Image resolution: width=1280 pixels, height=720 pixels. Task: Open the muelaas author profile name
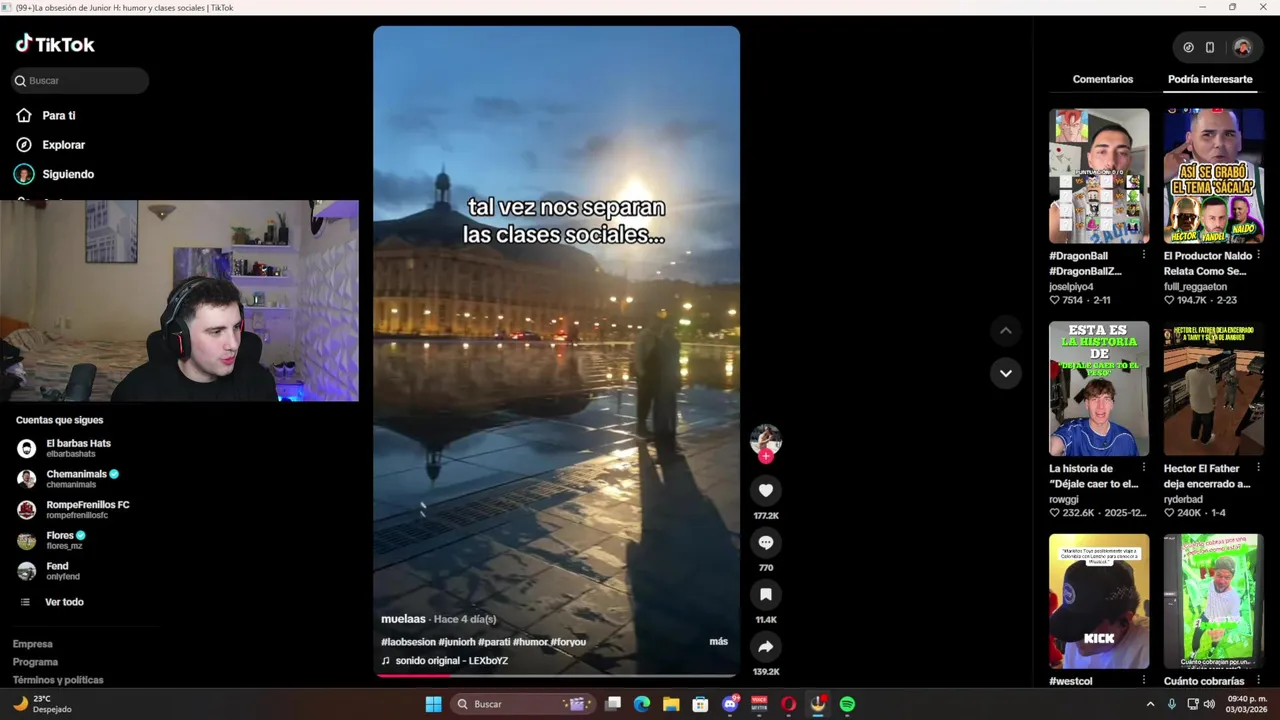click(403, 619)
